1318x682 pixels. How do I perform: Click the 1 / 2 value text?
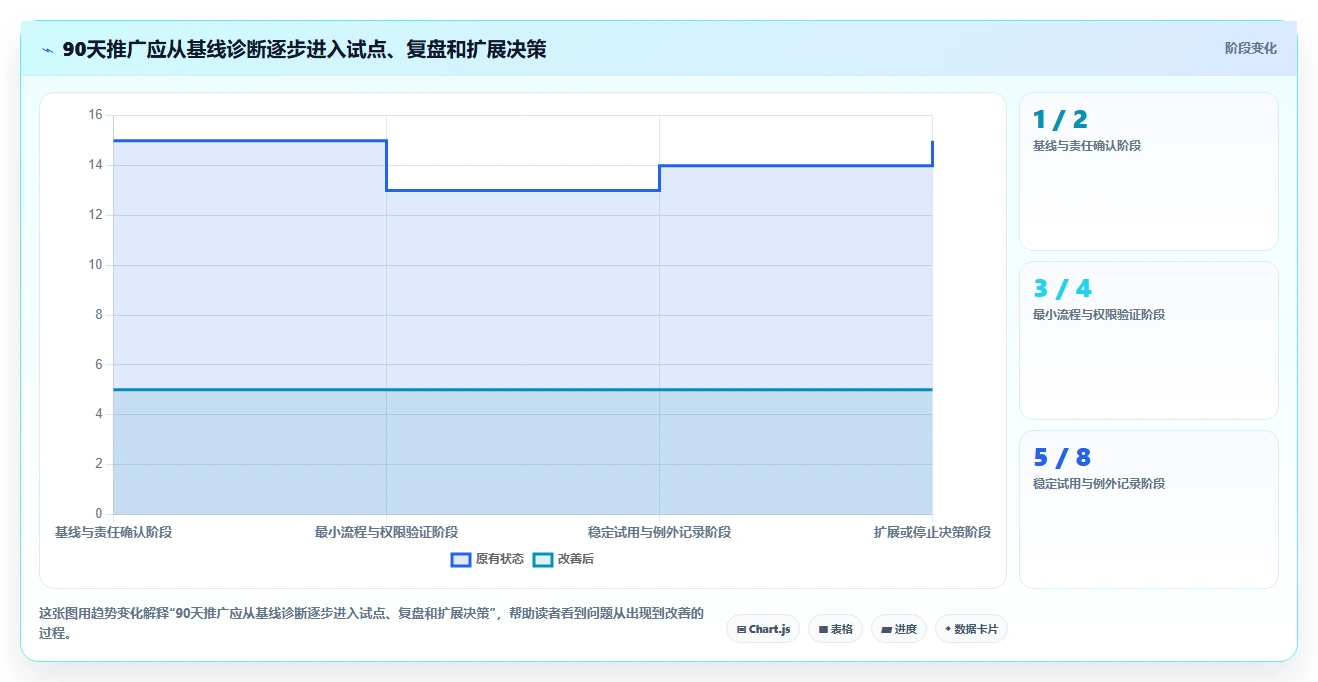pos(1060,120)
